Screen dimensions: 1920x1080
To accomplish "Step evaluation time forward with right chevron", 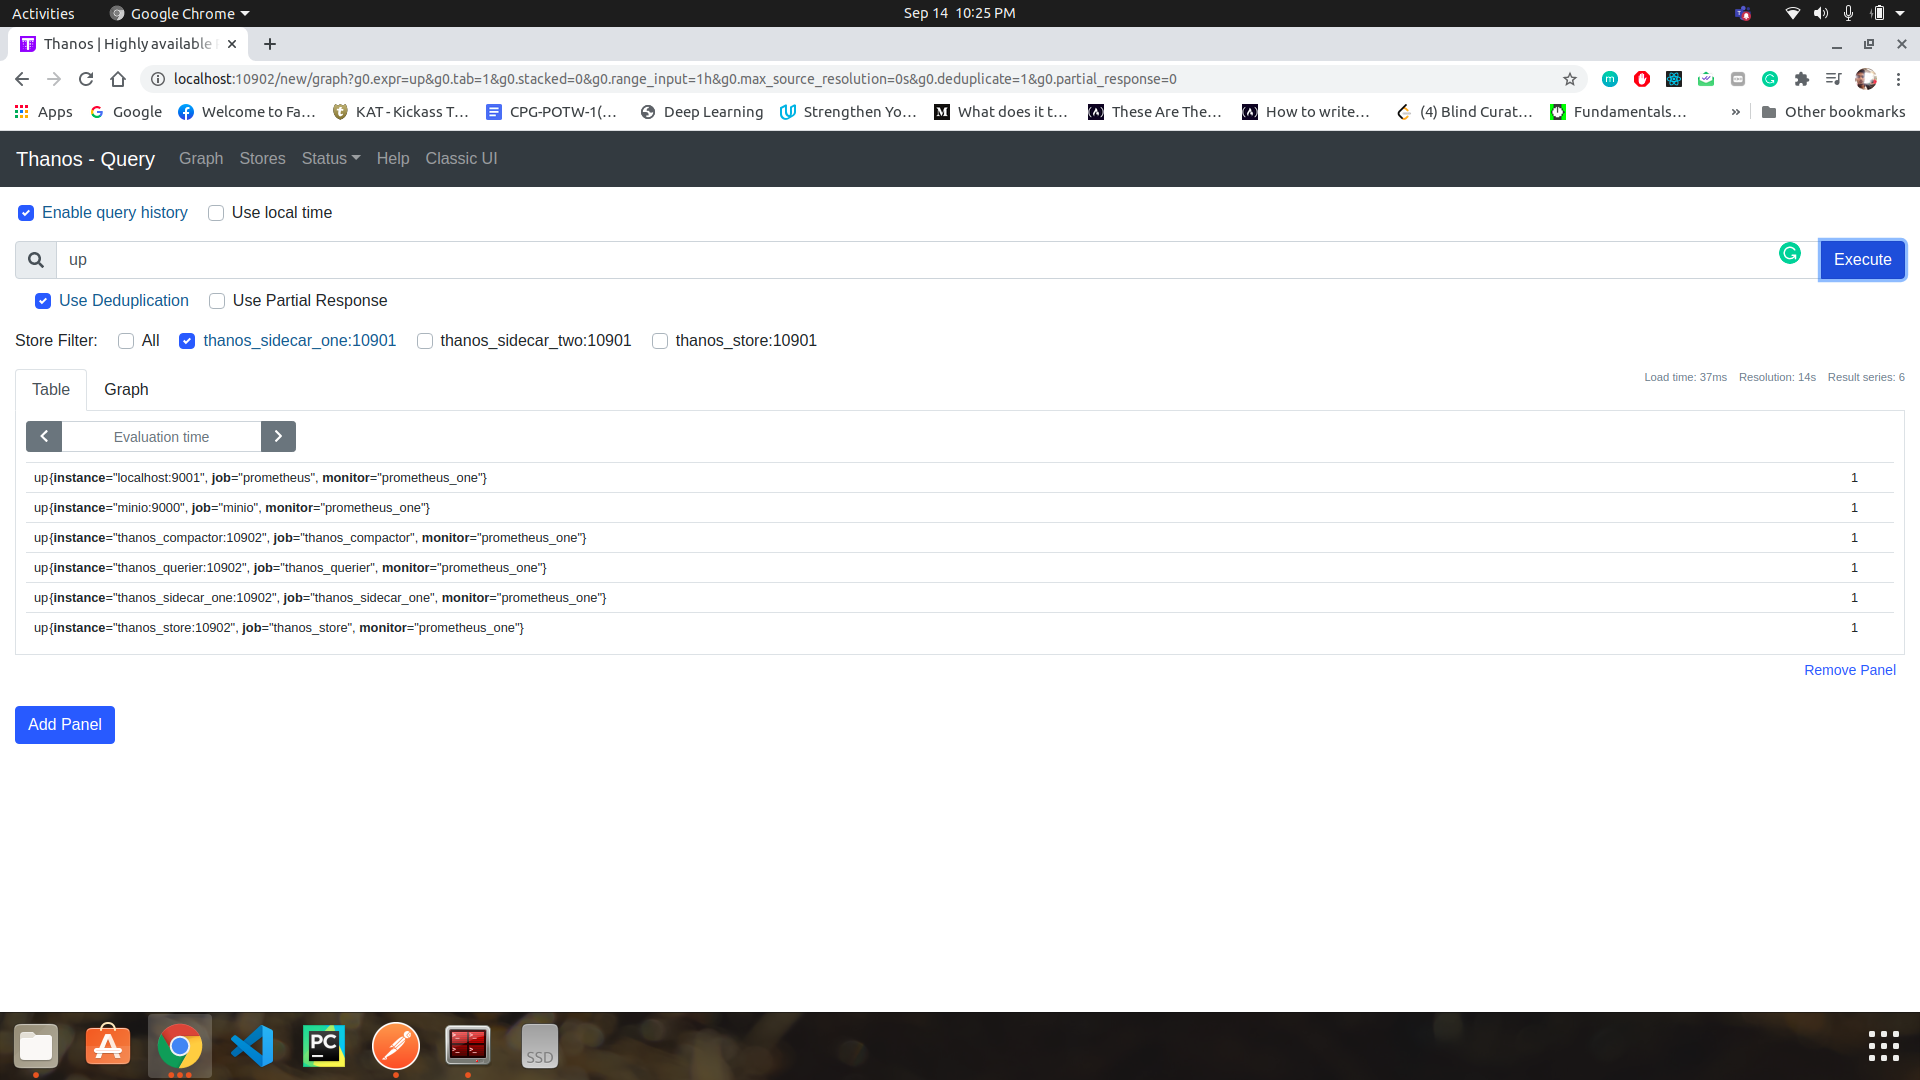I will (278, 437).
